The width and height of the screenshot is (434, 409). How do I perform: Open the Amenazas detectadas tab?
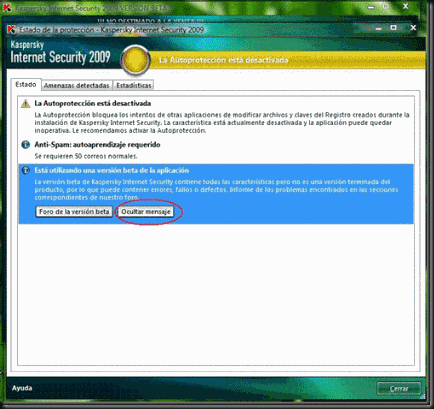pyautogui.click(x=77, y=86)
